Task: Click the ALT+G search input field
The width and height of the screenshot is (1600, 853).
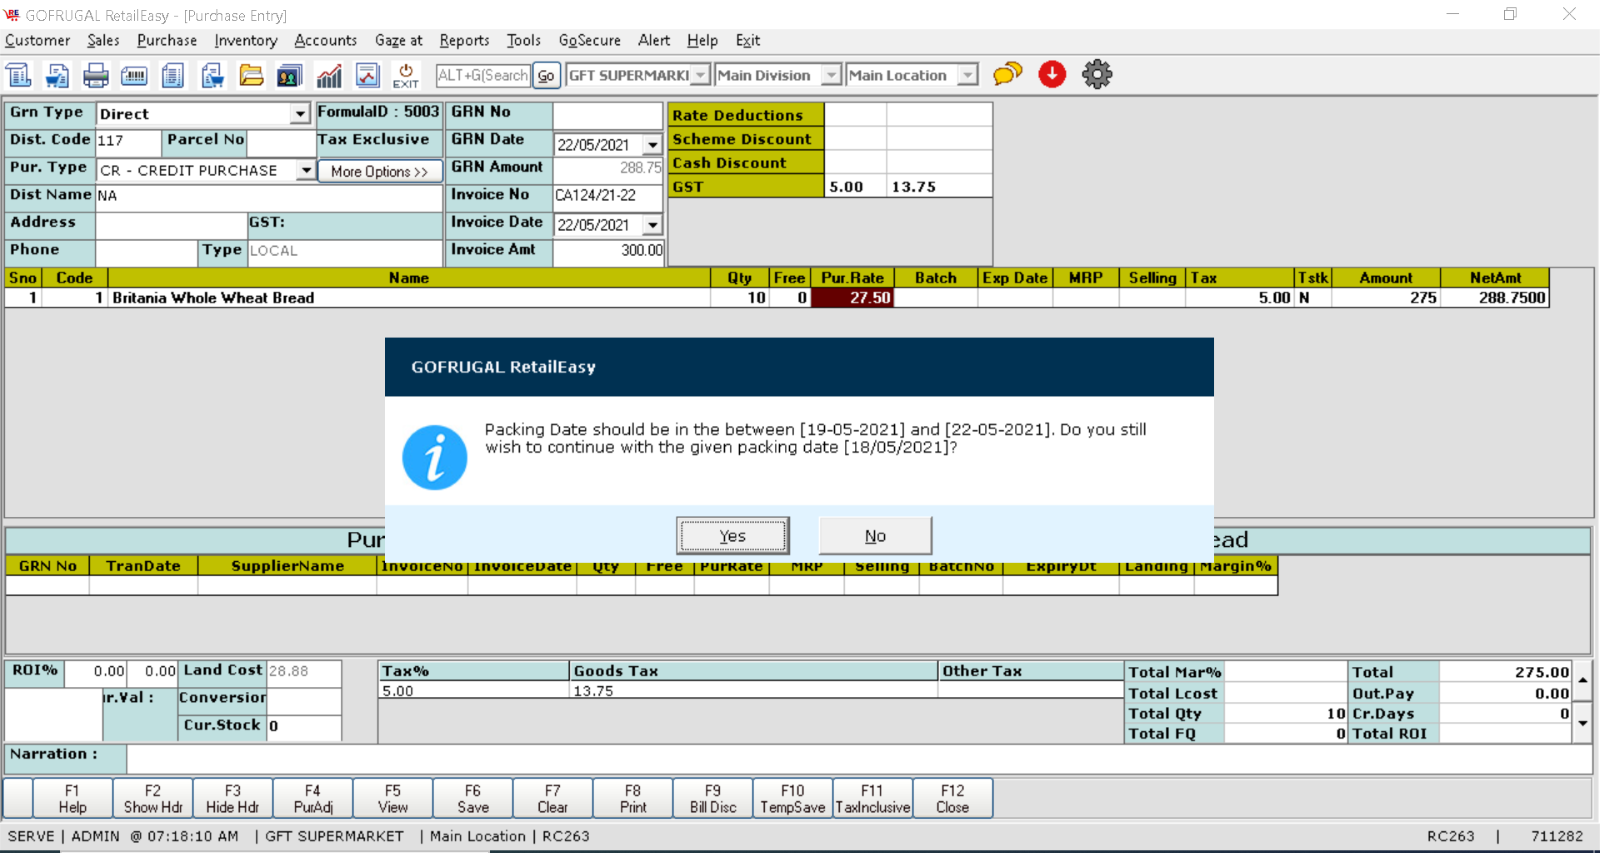Action: click(483, 75)
